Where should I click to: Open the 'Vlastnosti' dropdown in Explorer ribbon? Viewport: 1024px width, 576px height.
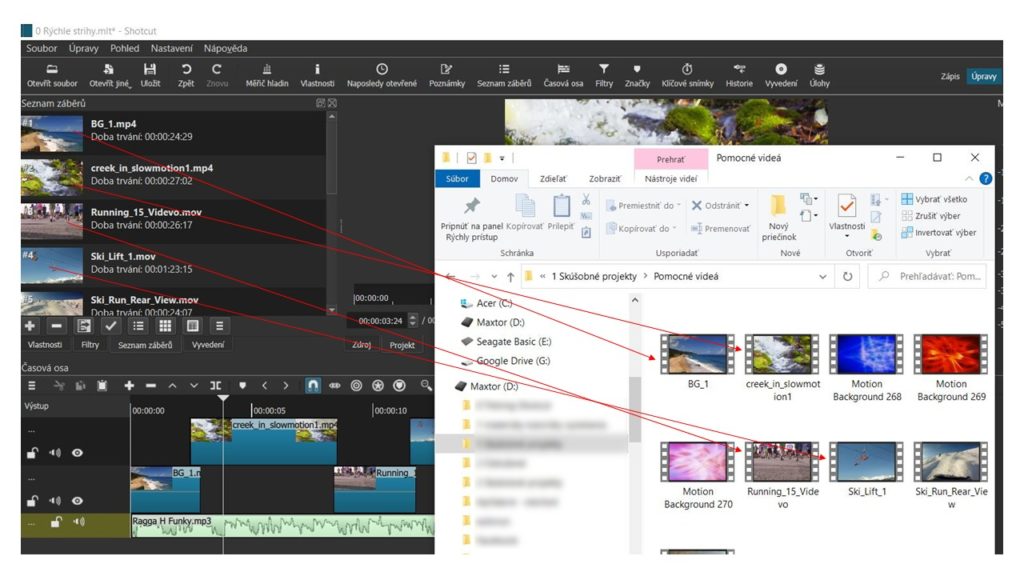tap(846, 236)
